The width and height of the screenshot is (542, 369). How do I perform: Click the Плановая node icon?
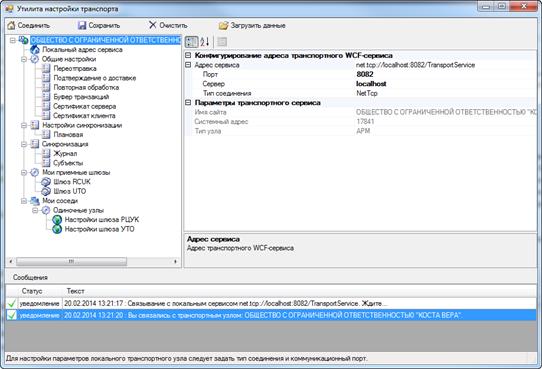[46, 134]
